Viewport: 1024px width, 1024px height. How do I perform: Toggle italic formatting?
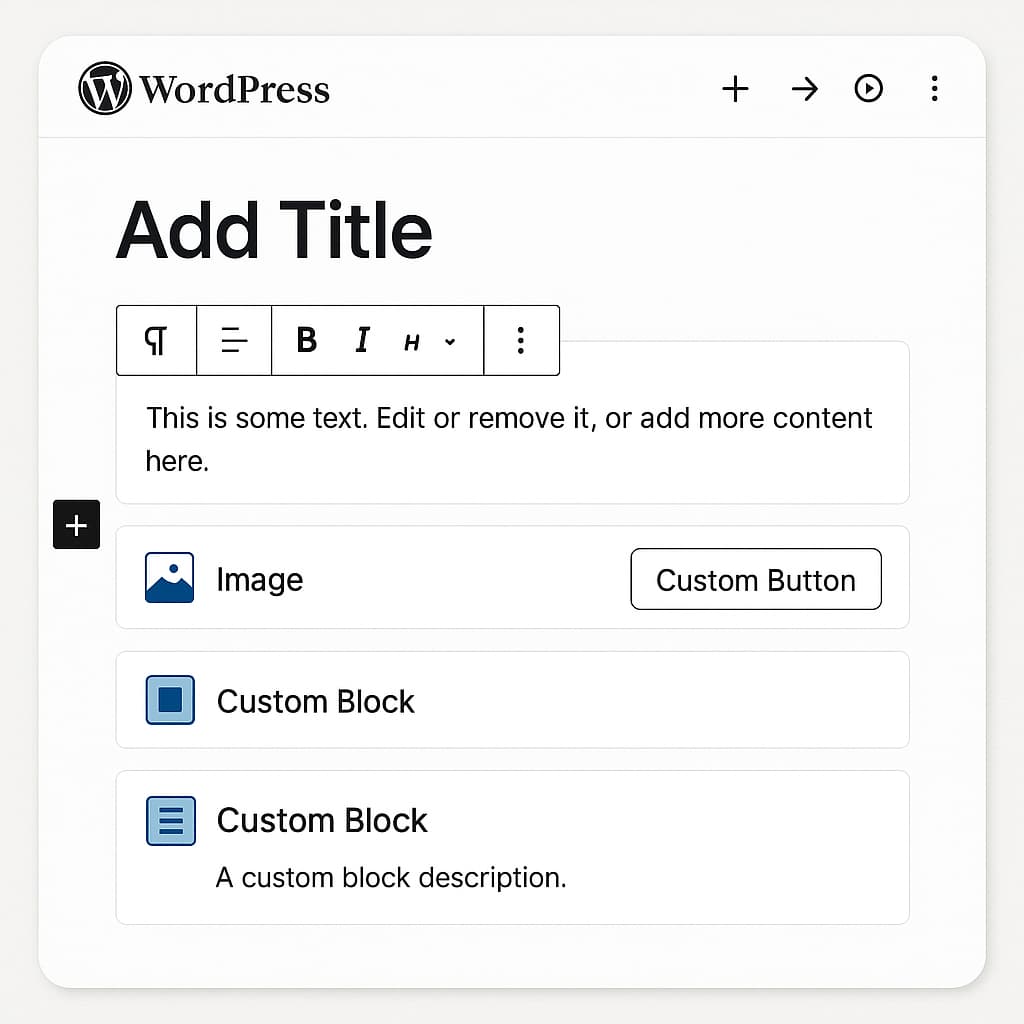[362, 341]
